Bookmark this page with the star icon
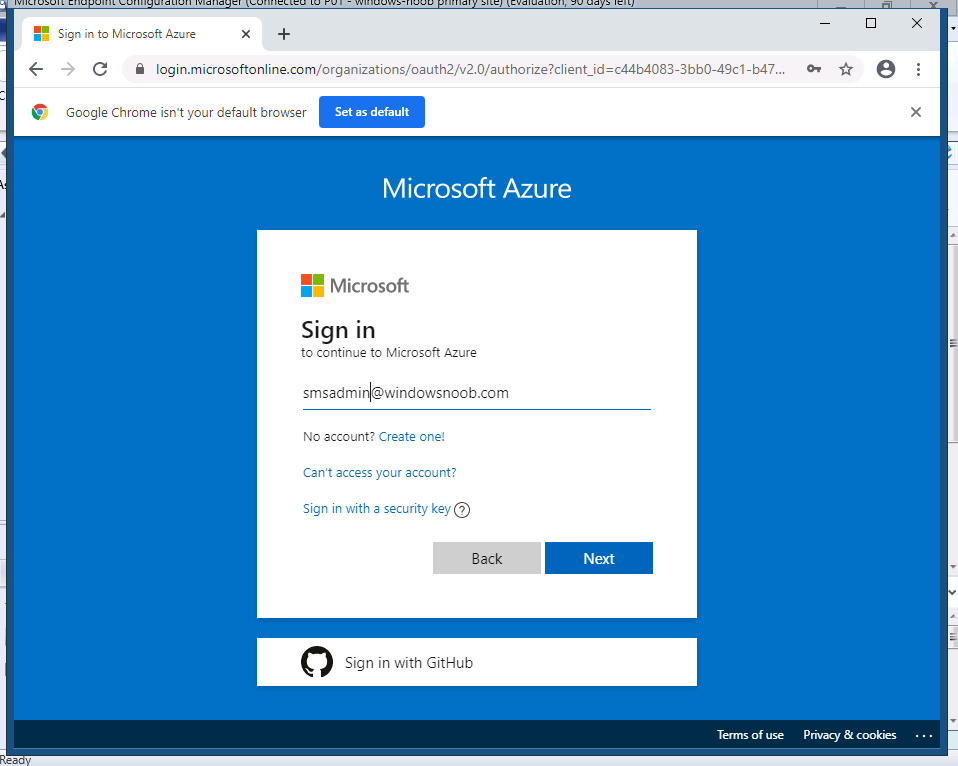The image size is (958, 766). [846, 69]
